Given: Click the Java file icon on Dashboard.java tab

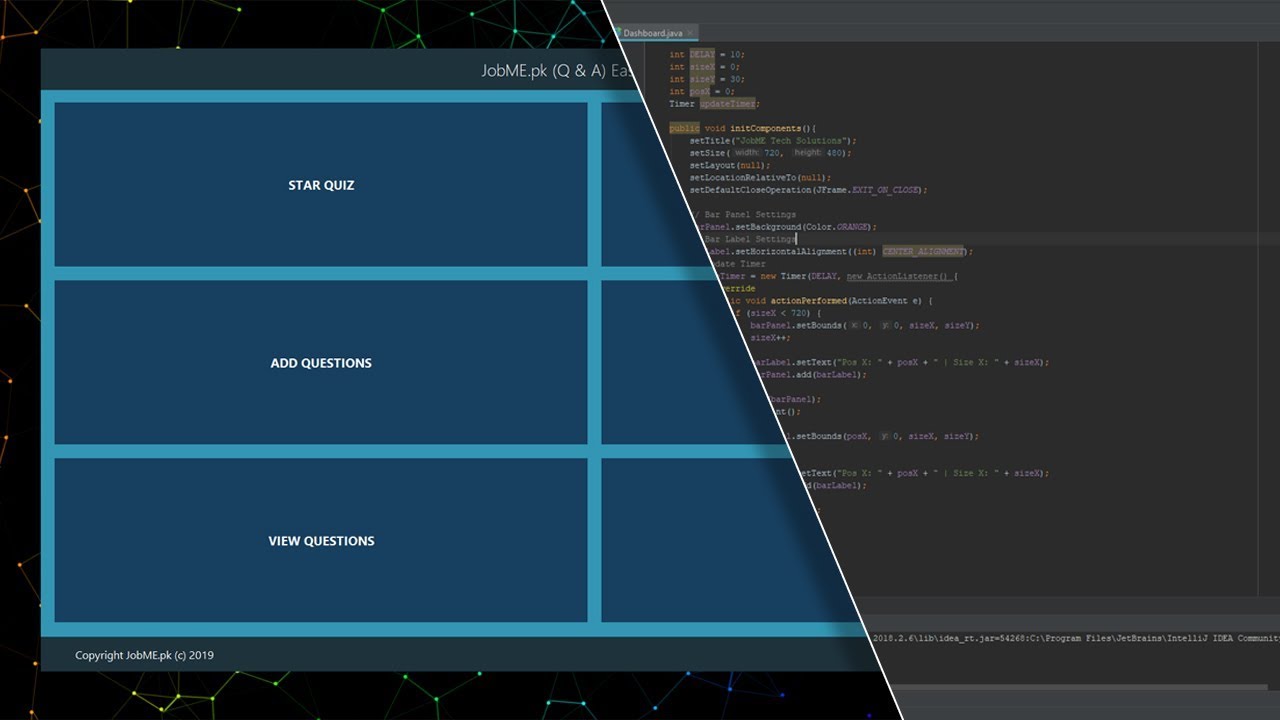Looking at the screenshot, I should (618, 33).
